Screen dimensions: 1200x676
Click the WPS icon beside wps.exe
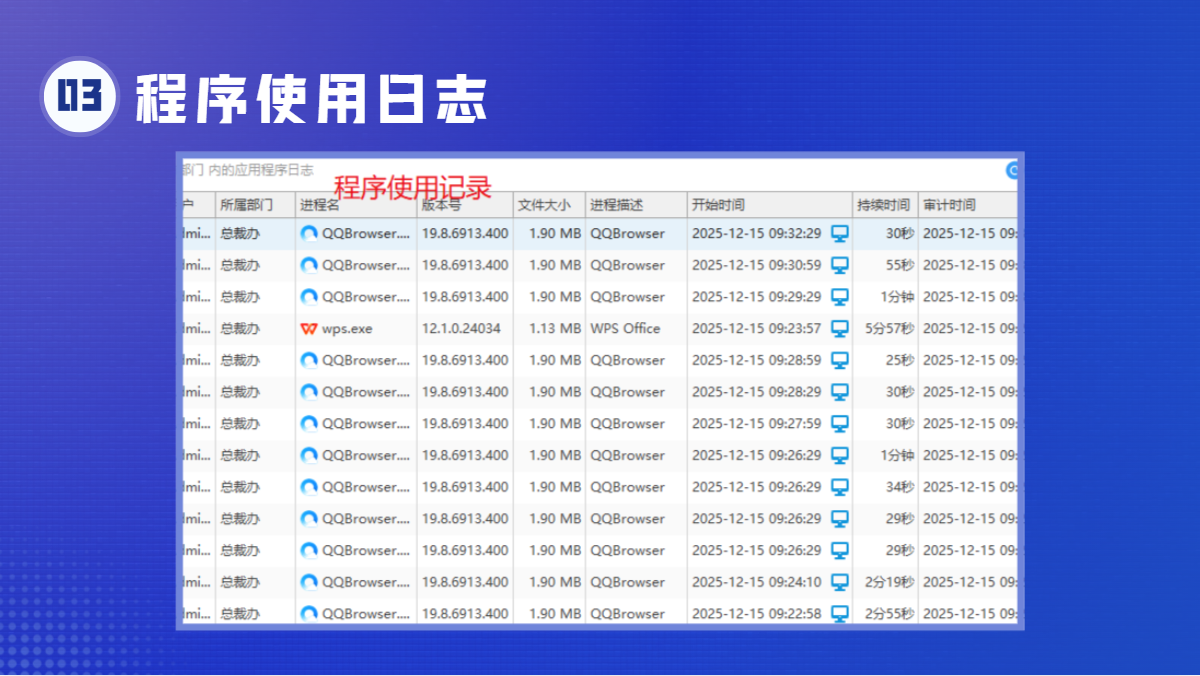point(309,329)
